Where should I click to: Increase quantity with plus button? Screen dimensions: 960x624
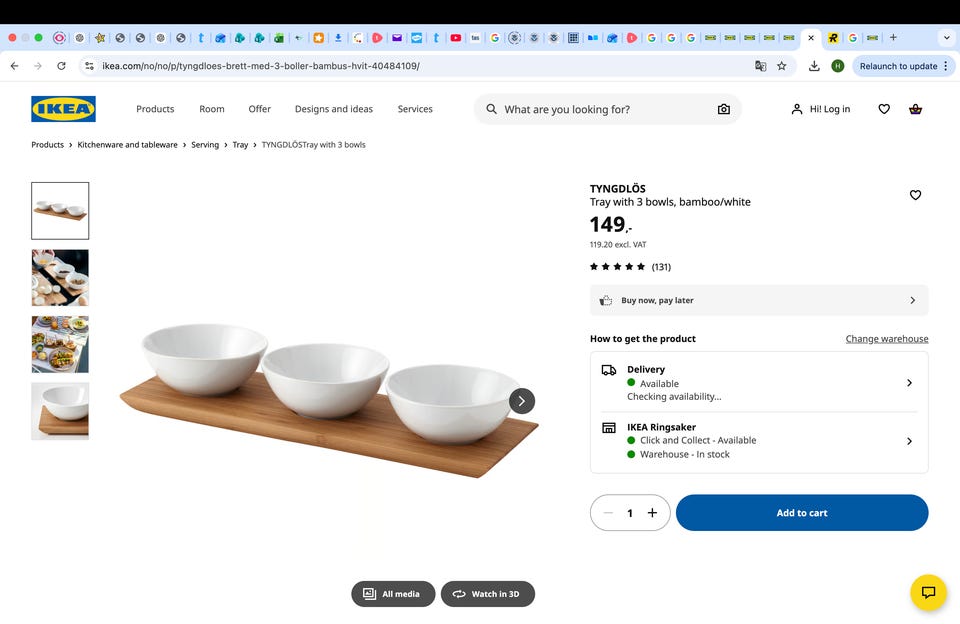pos(652,513)
